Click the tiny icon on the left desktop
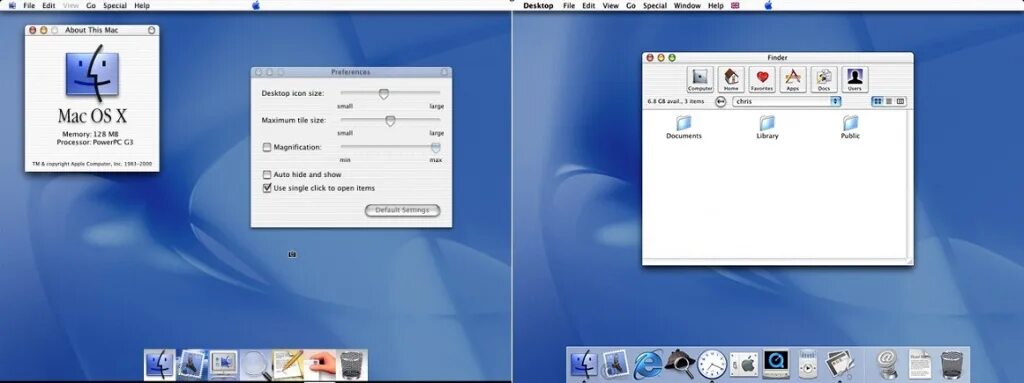 pos(292,254)
